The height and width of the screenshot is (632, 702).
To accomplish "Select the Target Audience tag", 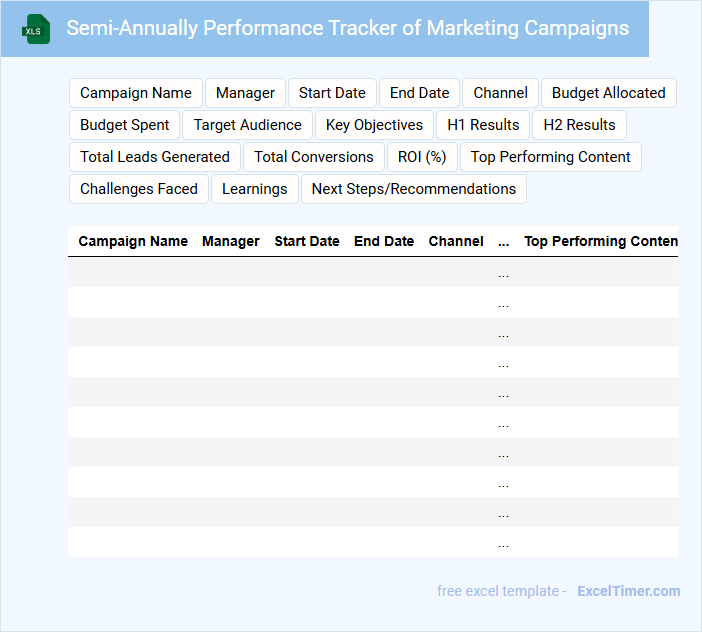I will pyautogui.click(x=247, y=125).
